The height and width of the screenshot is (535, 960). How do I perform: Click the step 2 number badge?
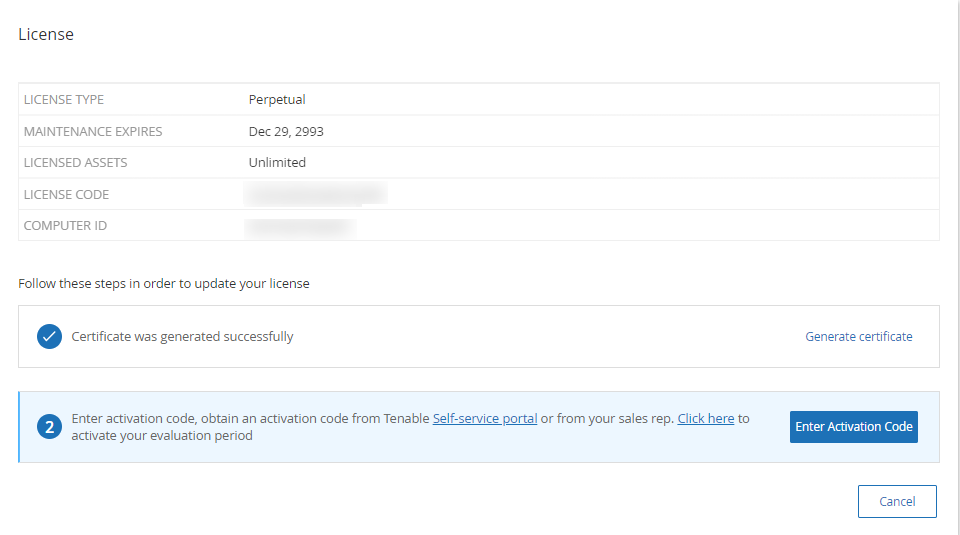(49, 427)
